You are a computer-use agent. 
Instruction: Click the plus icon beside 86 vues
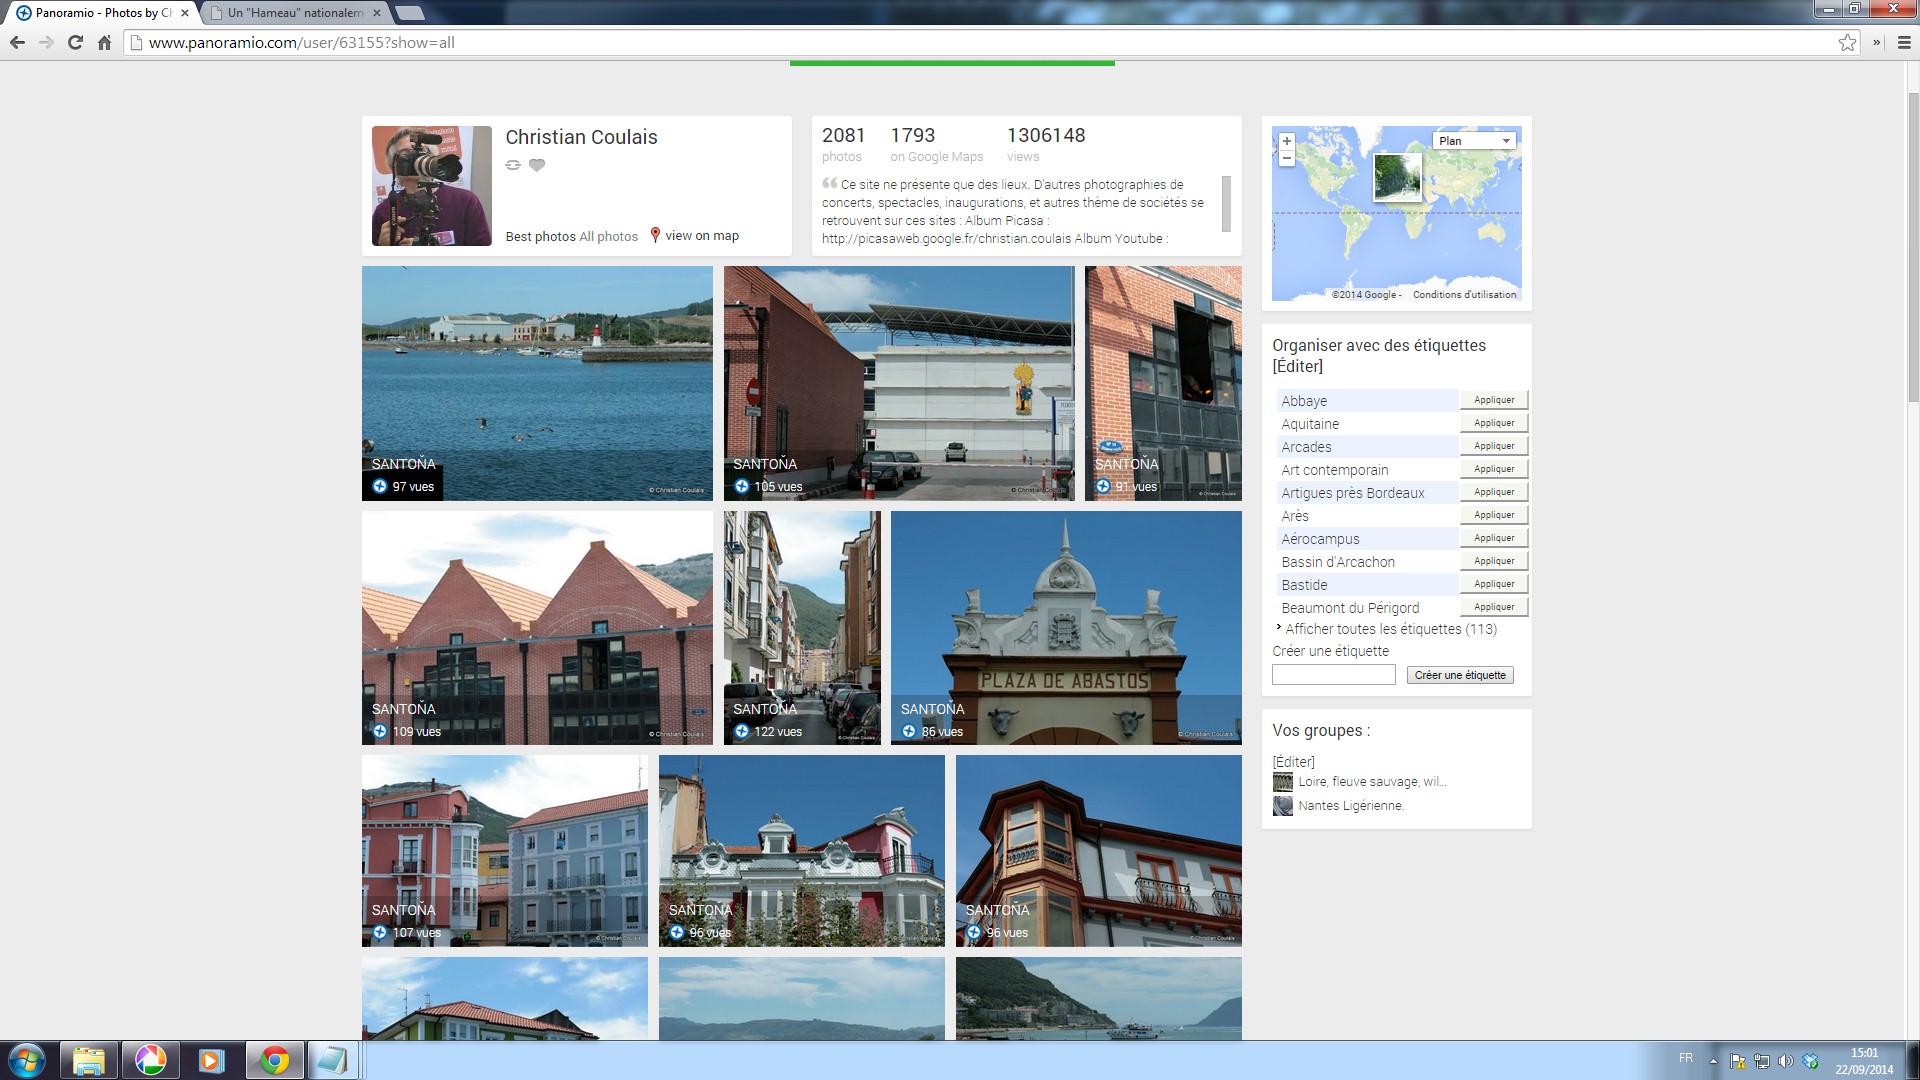click(x=909, y=732)
